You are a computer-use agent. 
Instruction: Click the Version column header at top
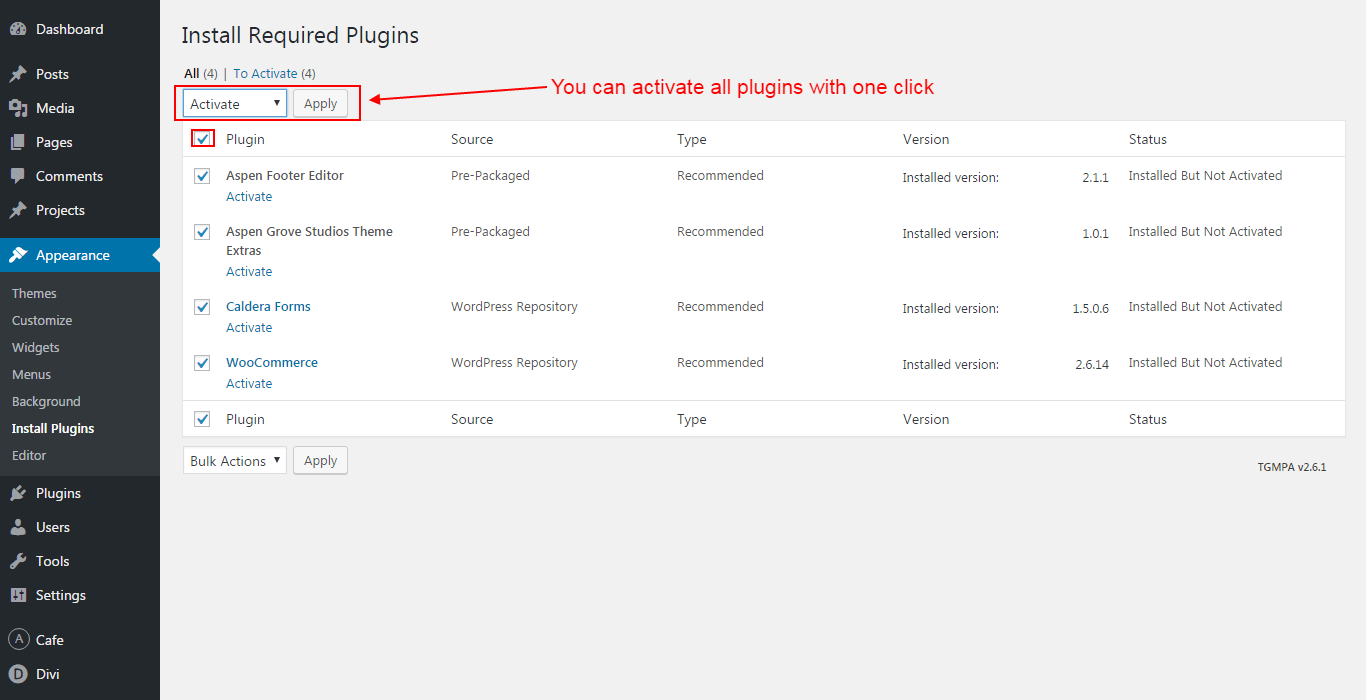click(x=926, y=139)
